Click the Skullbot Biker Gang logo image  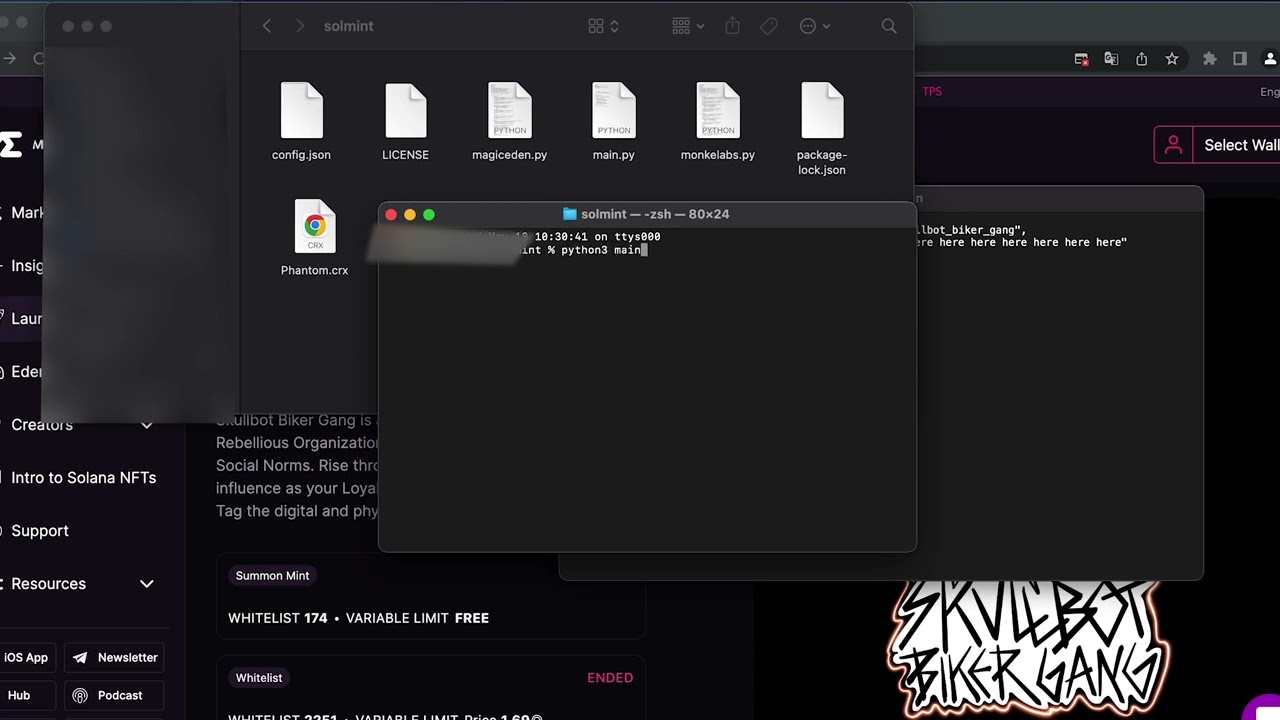click(1028, 650)
